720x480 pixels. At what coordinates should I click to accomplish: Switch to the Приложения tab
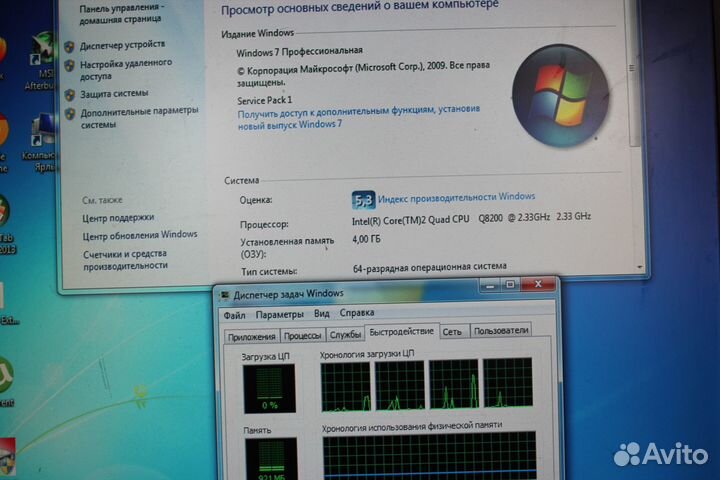point(252,336)
